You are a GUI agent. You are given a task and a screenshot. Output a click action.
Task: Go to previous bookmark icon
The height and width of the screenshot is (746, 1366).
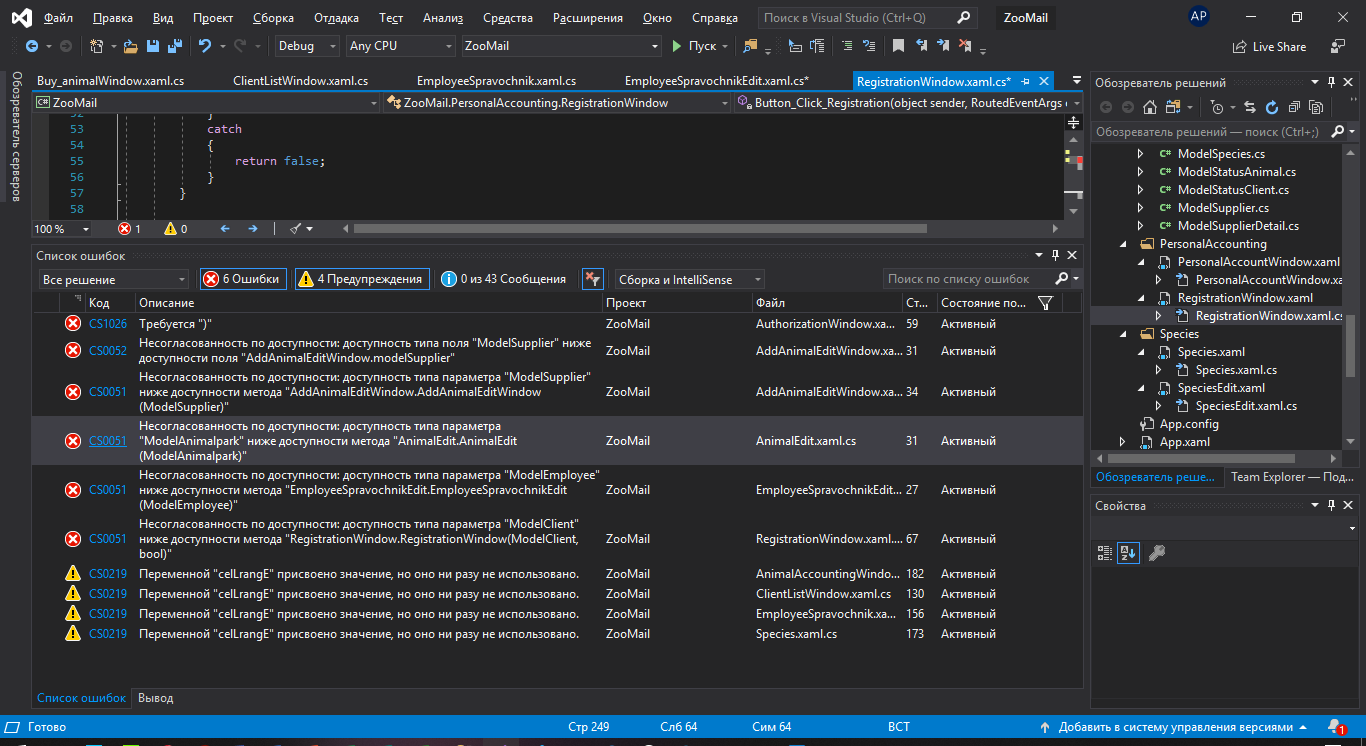point(920,46)
